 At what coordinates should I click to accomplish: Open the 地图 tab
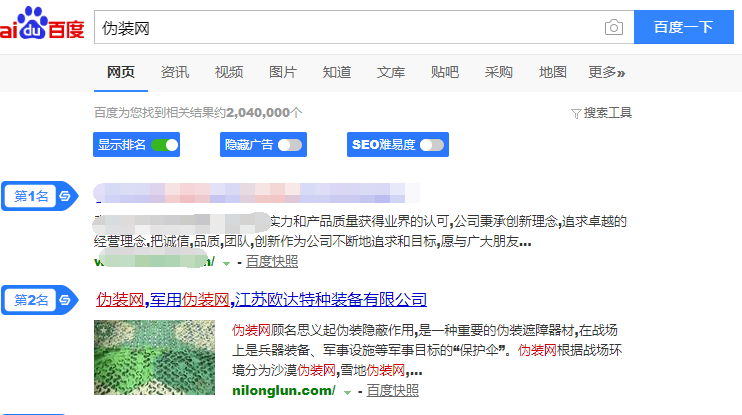pos(552,72)
